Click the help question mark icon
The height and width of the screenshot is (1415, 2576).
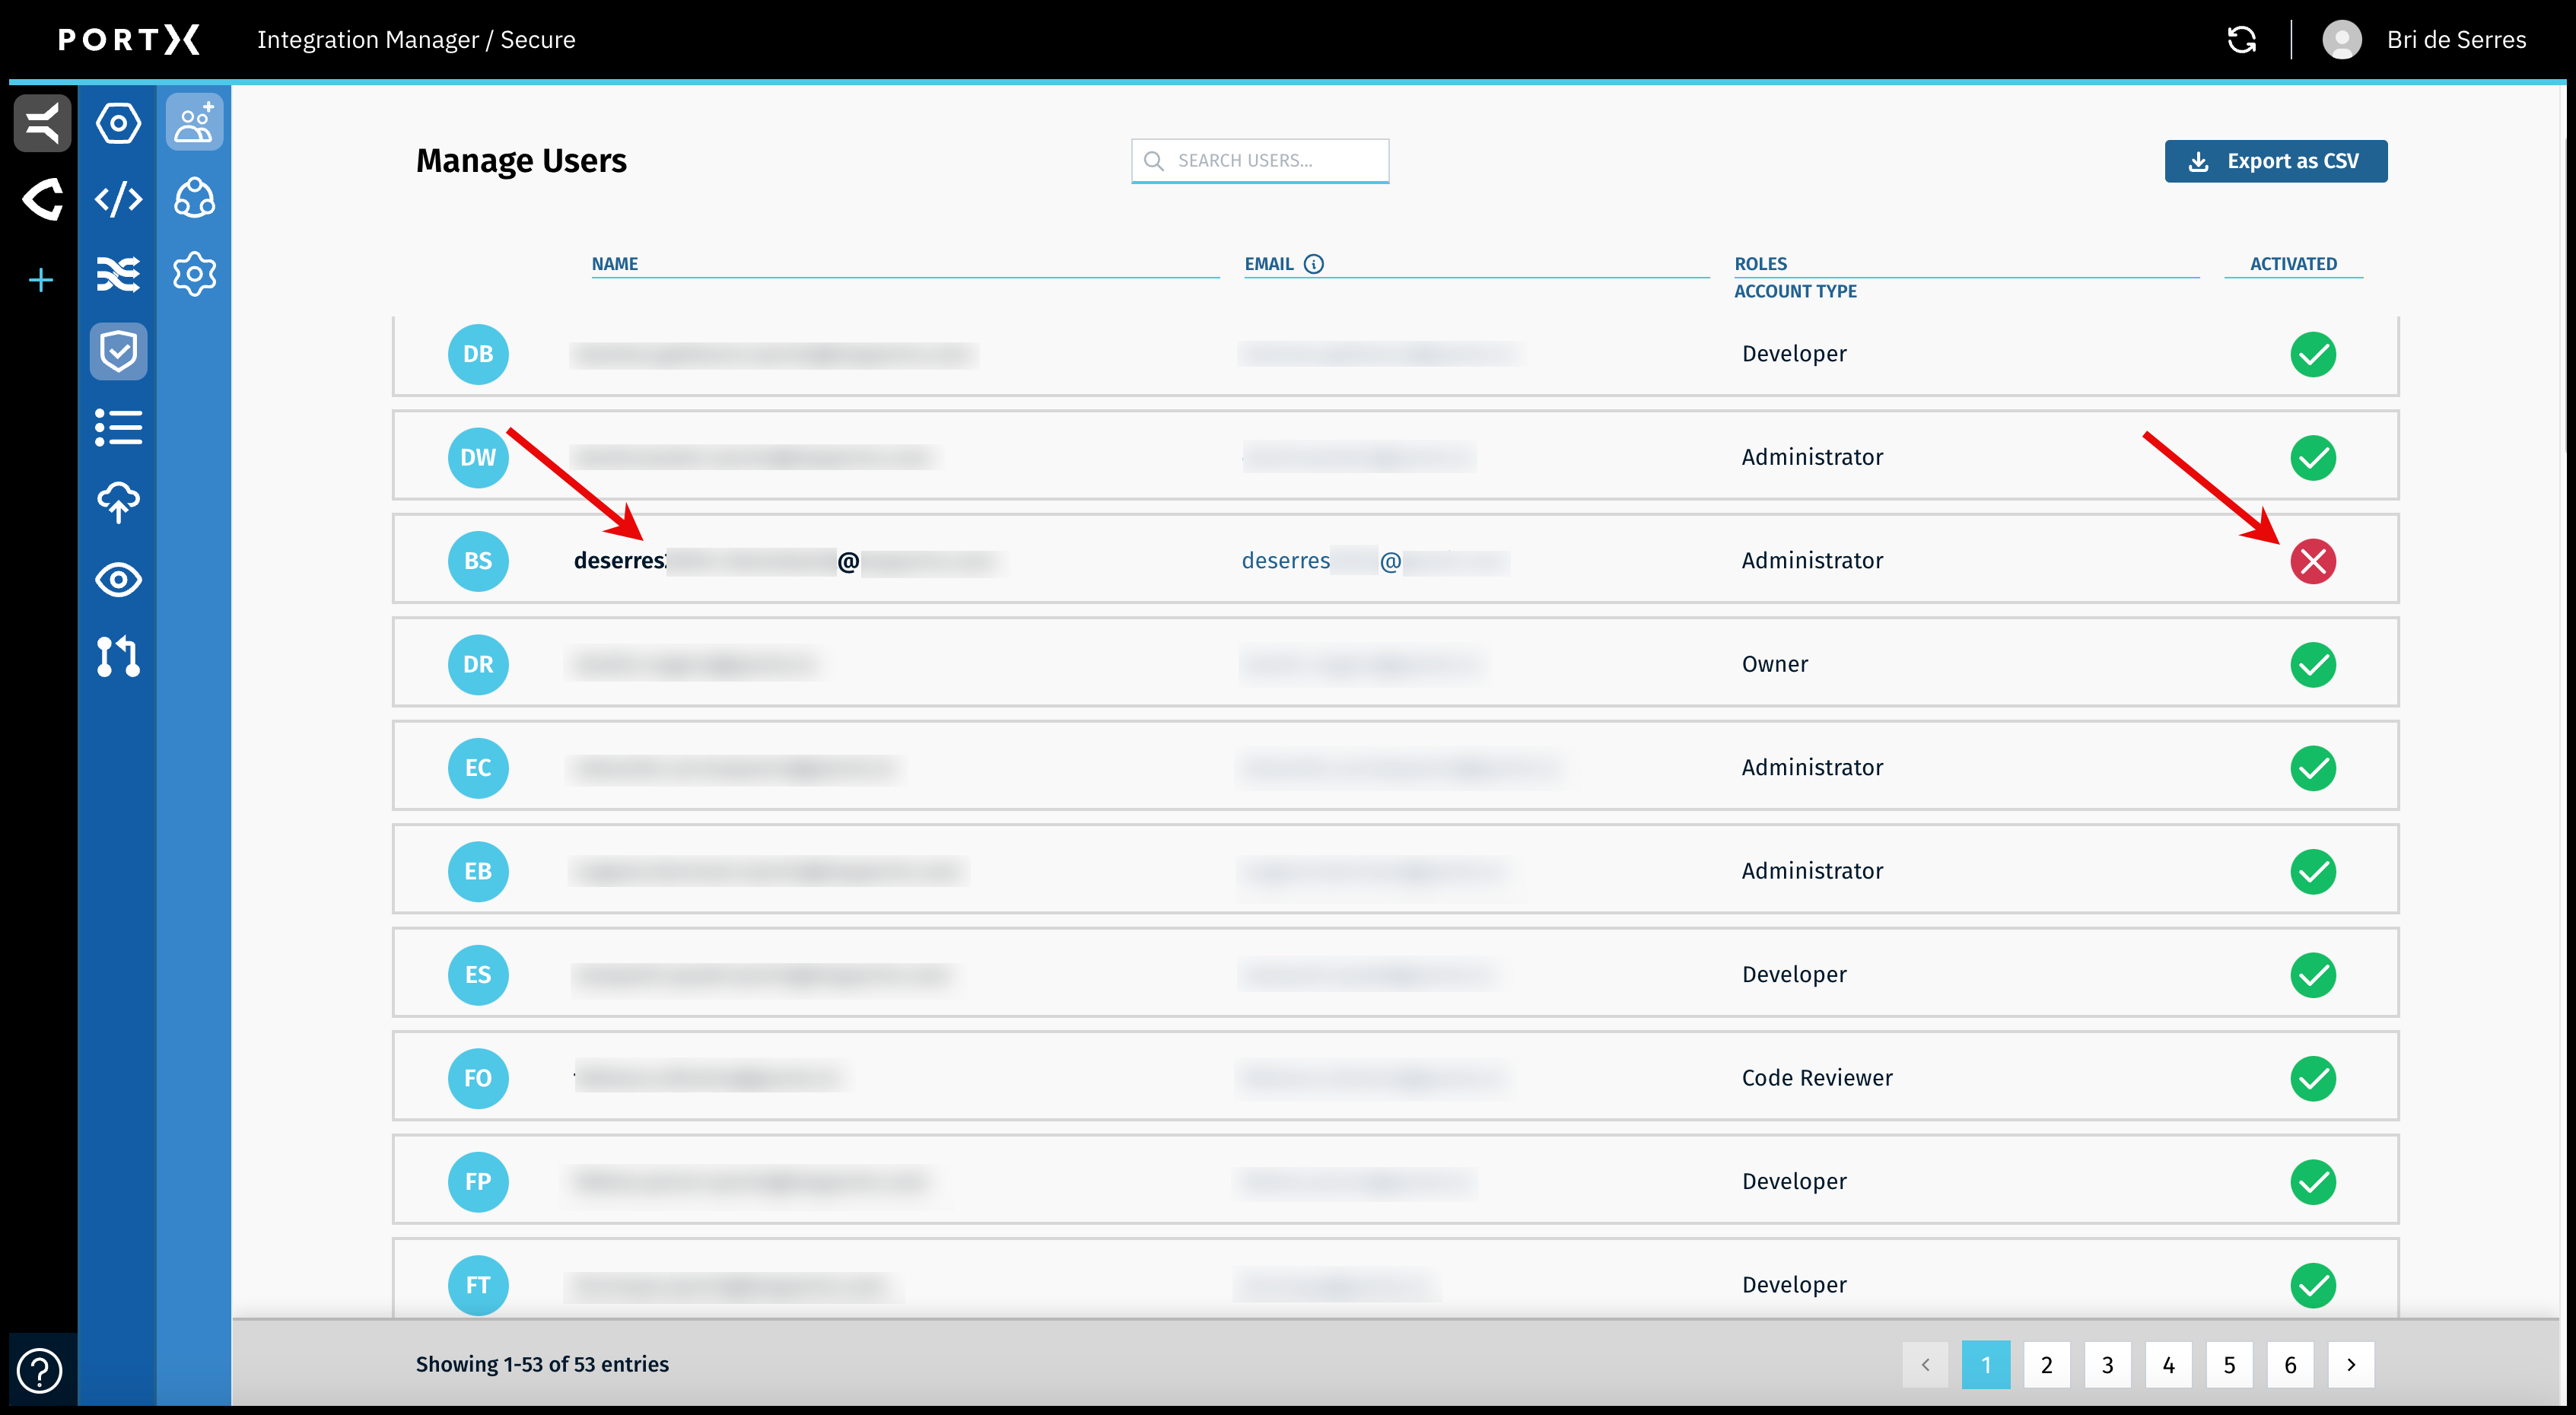click(x=40, y=1370)
